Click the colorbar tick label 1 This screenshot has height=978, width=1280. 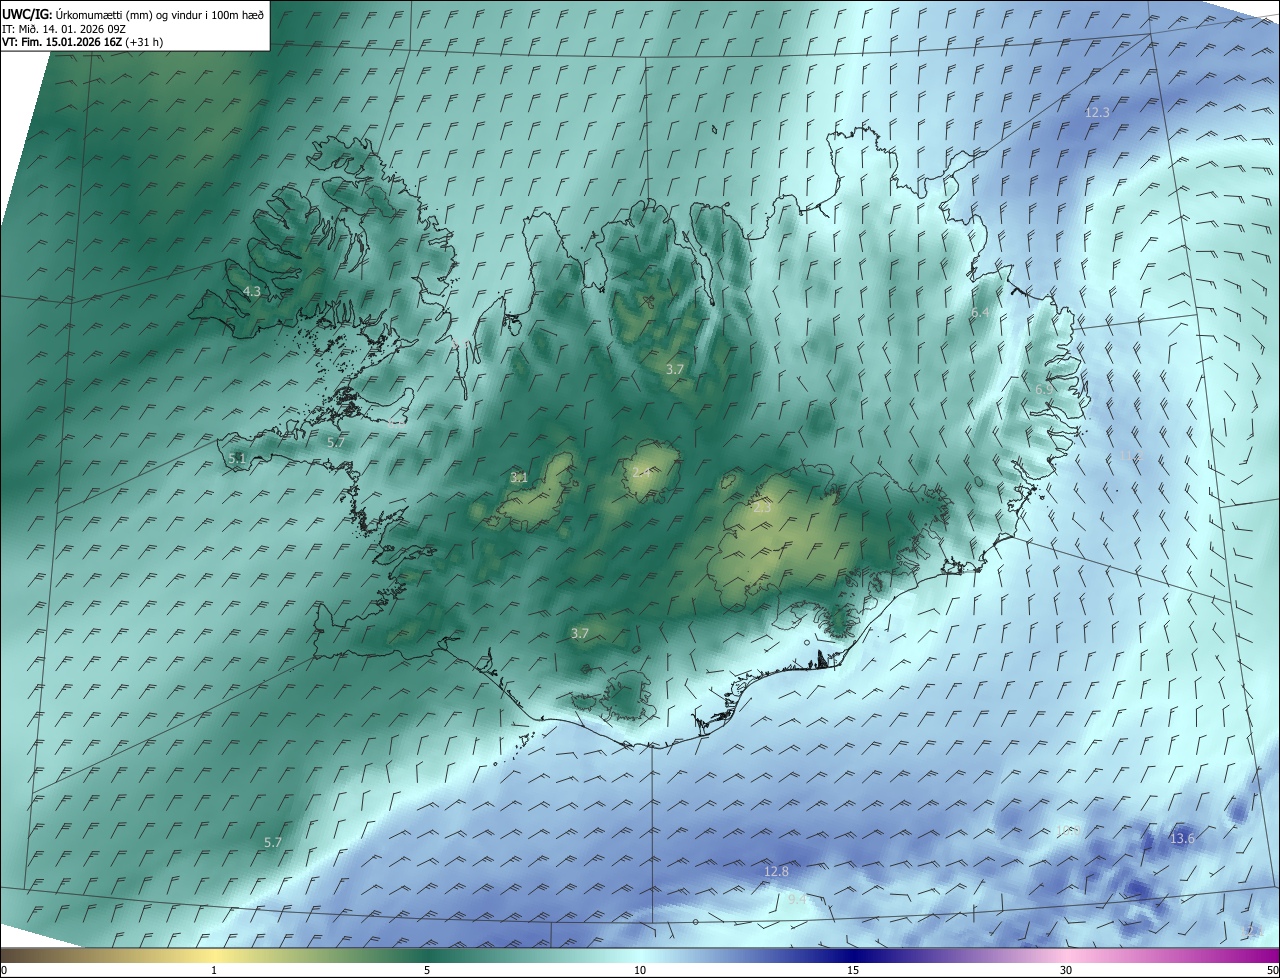(214, 970)
